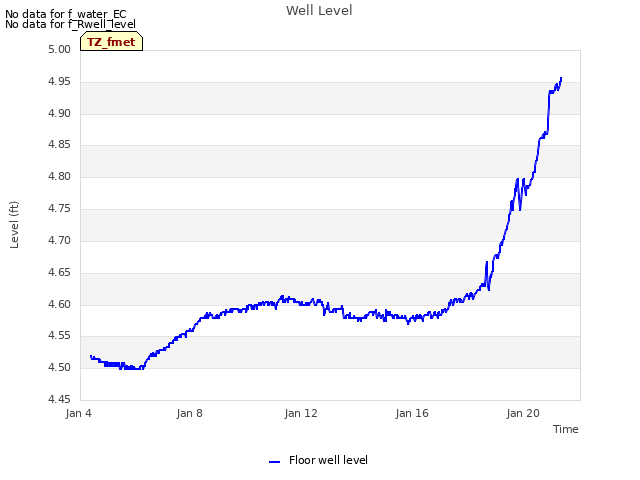Screen dimensions: 640x480
Task: Click the Jan 20 x-axis label
Action: pos(523,413)
